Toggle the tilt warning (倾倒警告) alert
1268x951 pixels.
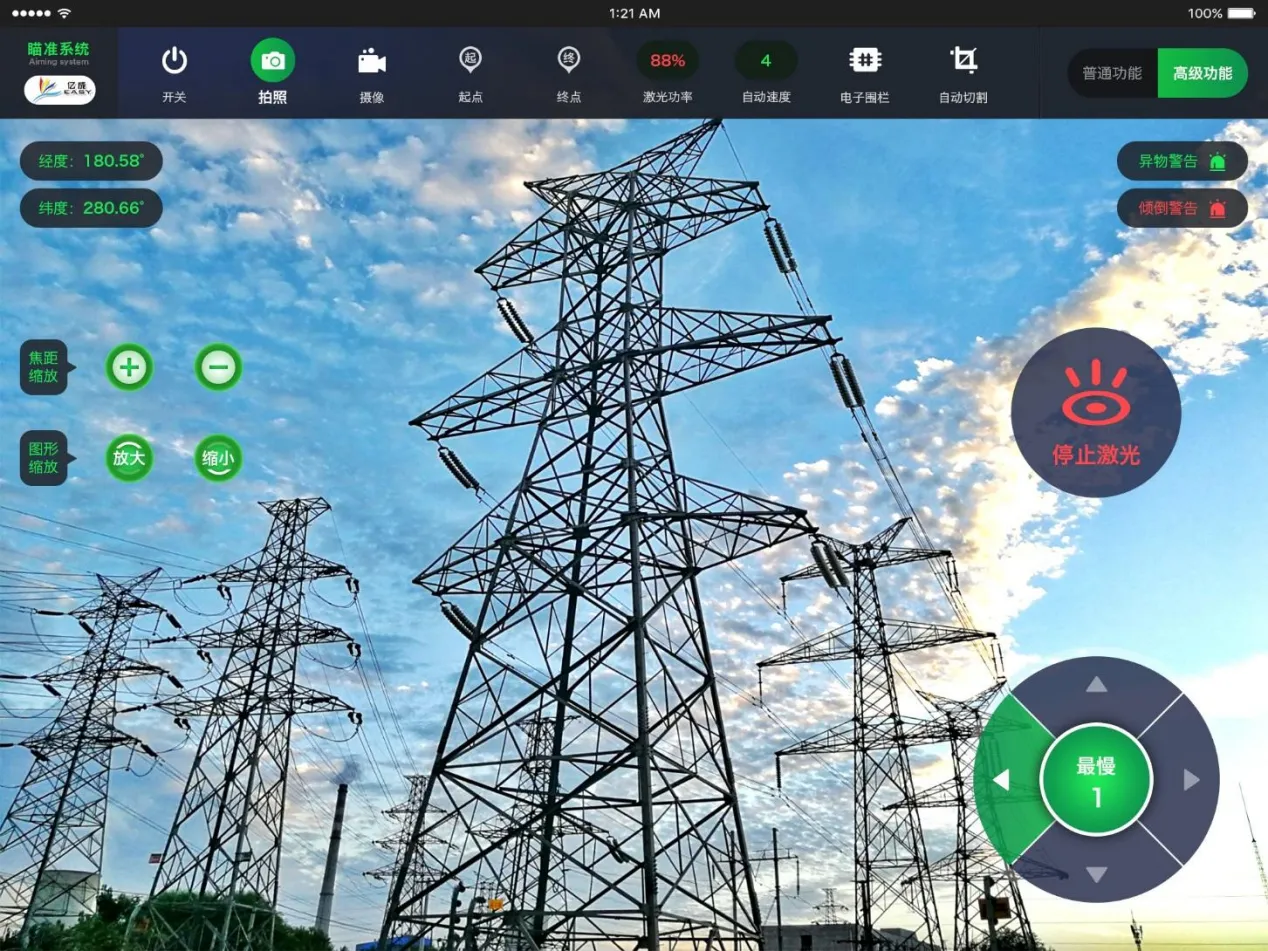1182,208
